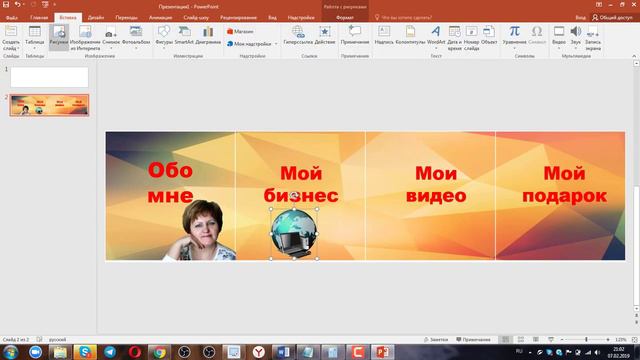640x360 pixels.
Task: Fit slide to current window
Action: tap(634, 339)
